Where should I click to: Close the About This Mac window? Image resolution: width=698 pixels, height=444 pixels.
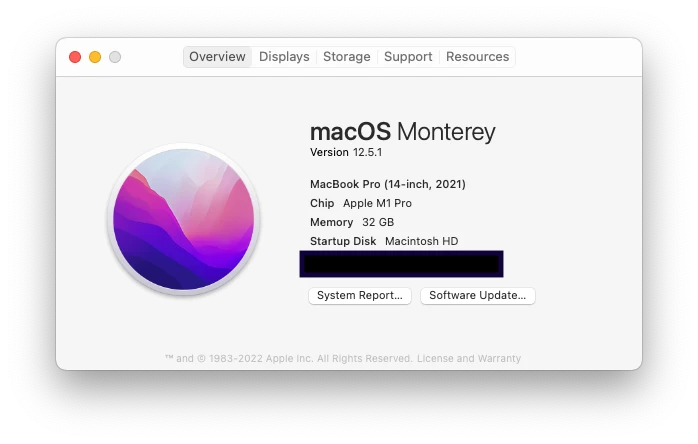tap(75, 57)
